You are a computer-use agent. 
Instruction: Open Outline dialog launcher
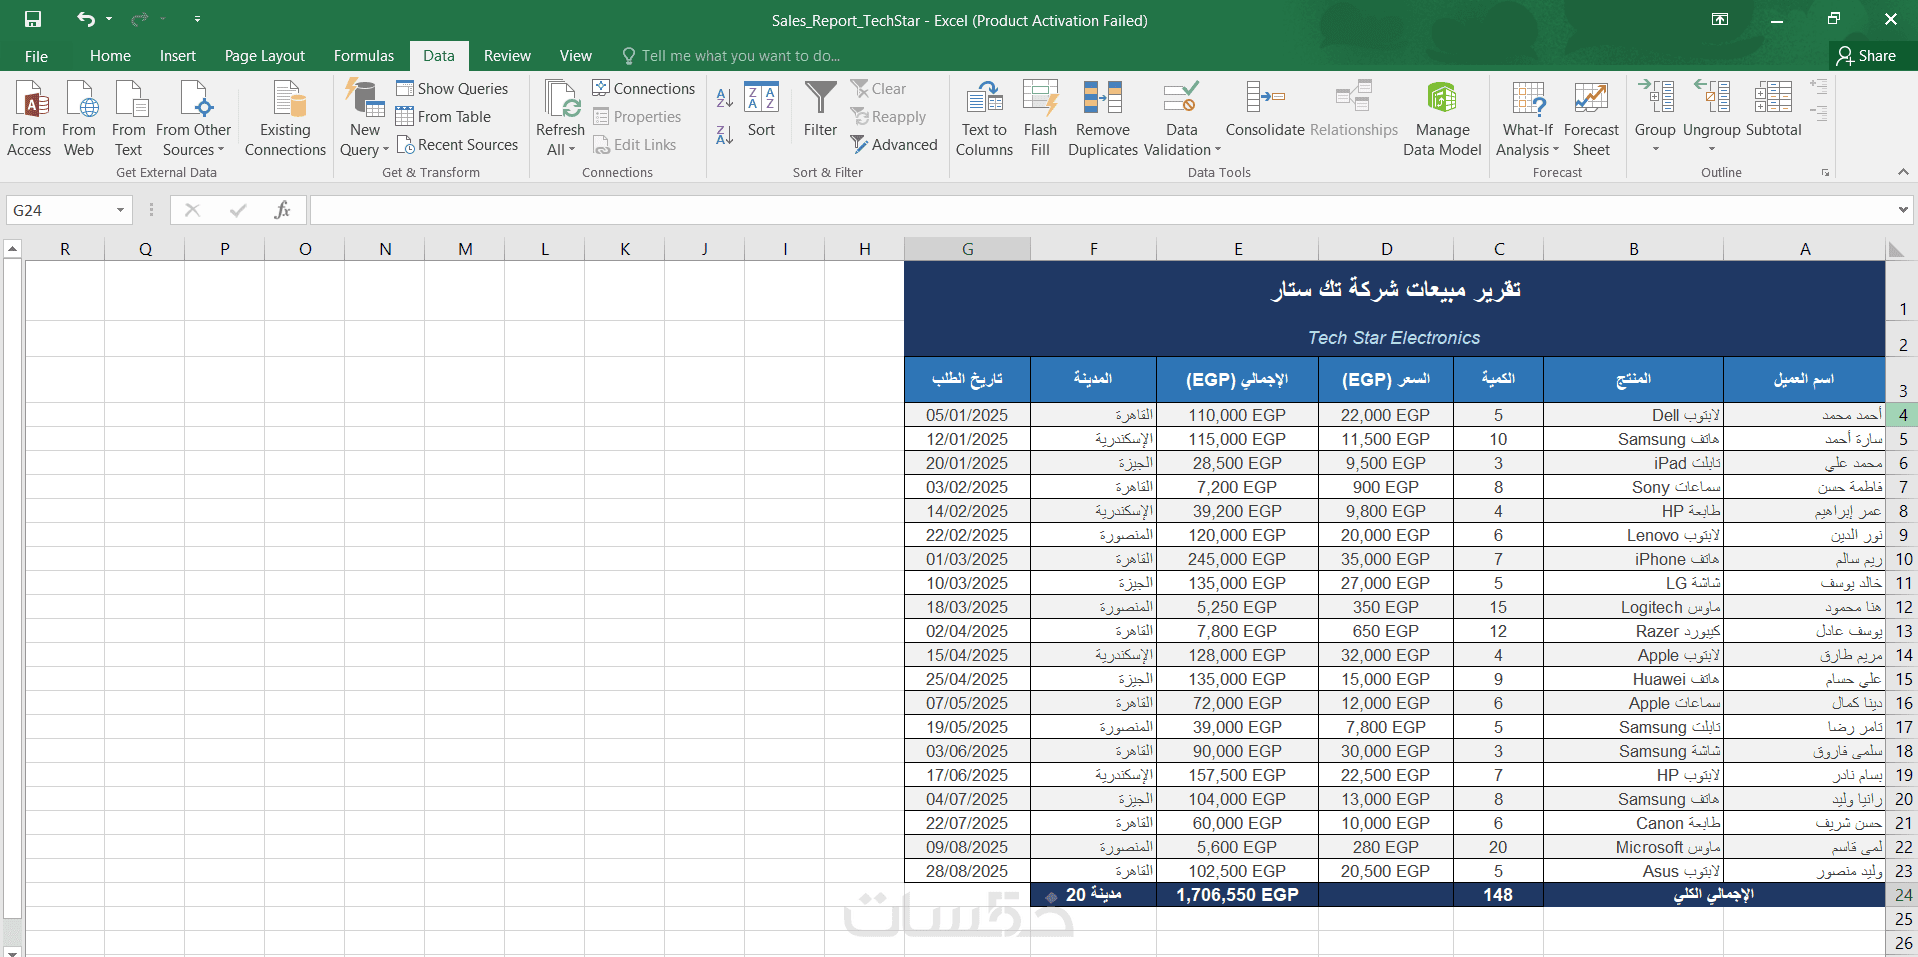tap(1825, 173)
